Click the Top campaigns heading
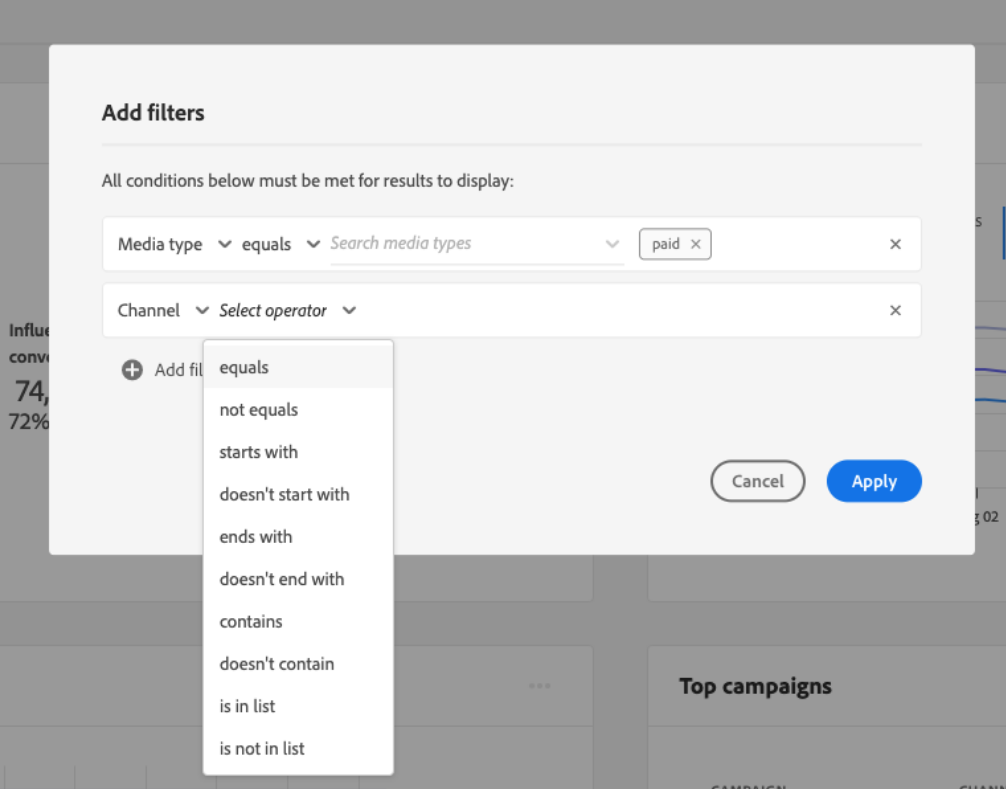Screen dimensions: 1006x789 [755, 686]
